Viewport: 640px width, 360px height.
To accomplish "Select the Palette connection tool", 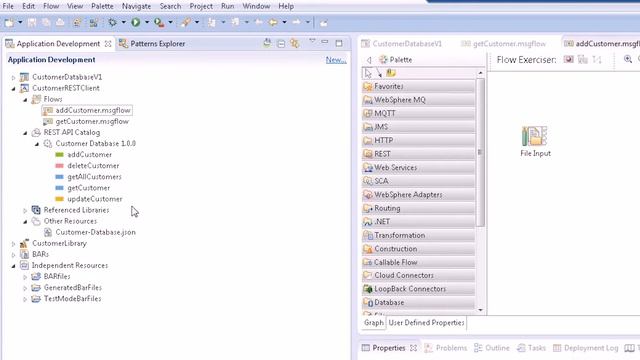I will point(379,73).
